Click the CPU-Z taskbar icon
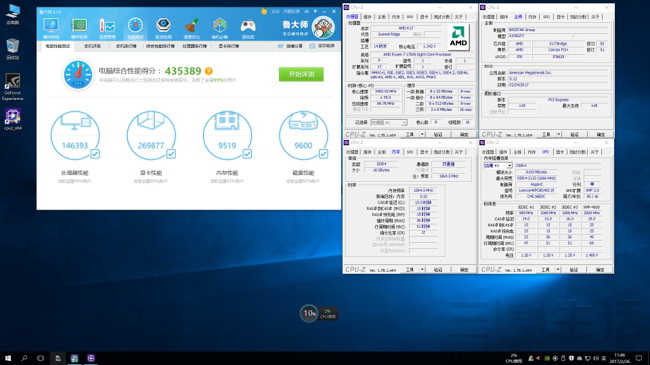The height and width of the screenshot is (365, 650). click(x=91, y=358)
